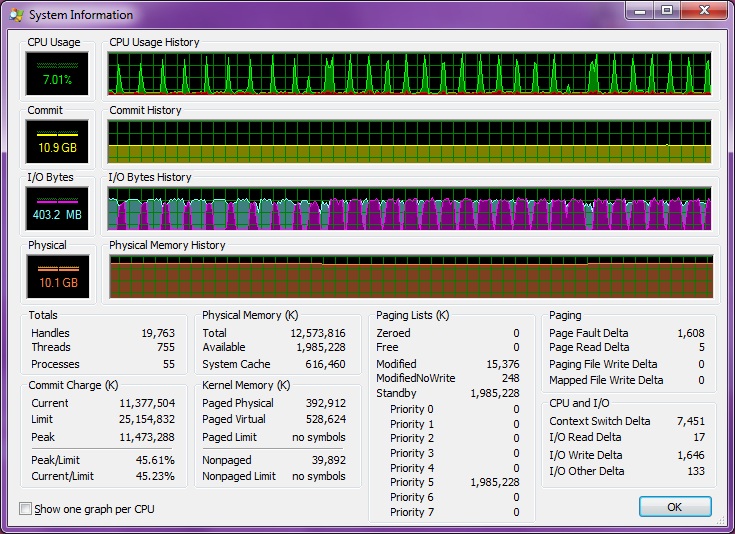Image resolution: width=735 pixels, height=534 pixels.
Task: Maximize the System Information window
Action: [667, 10]
